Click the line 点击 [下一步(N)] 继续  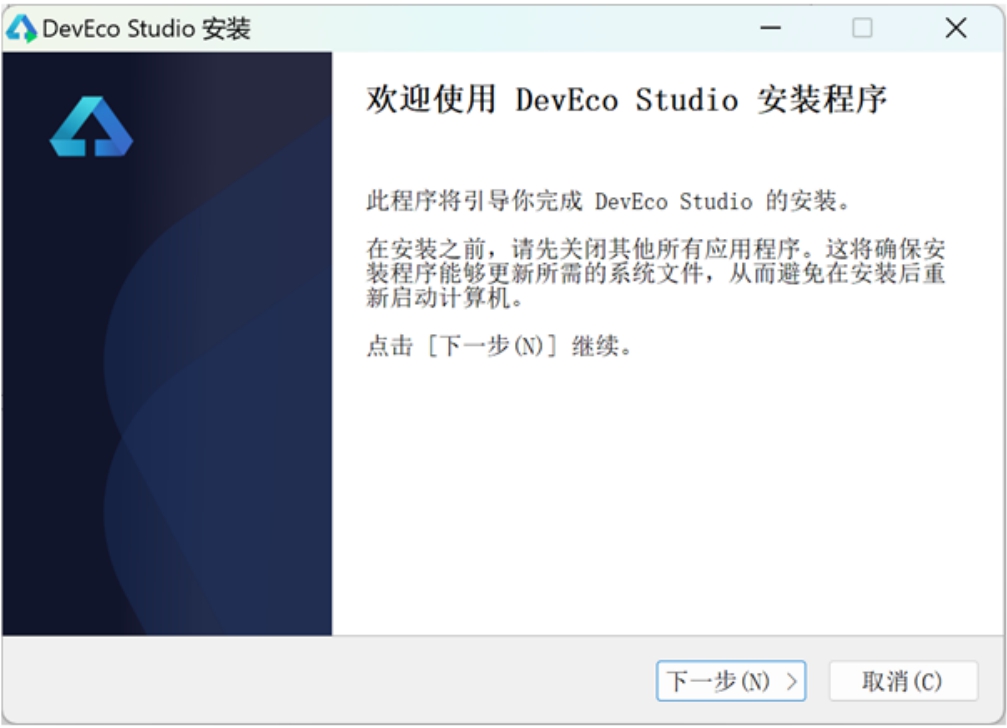pos(499,347)
